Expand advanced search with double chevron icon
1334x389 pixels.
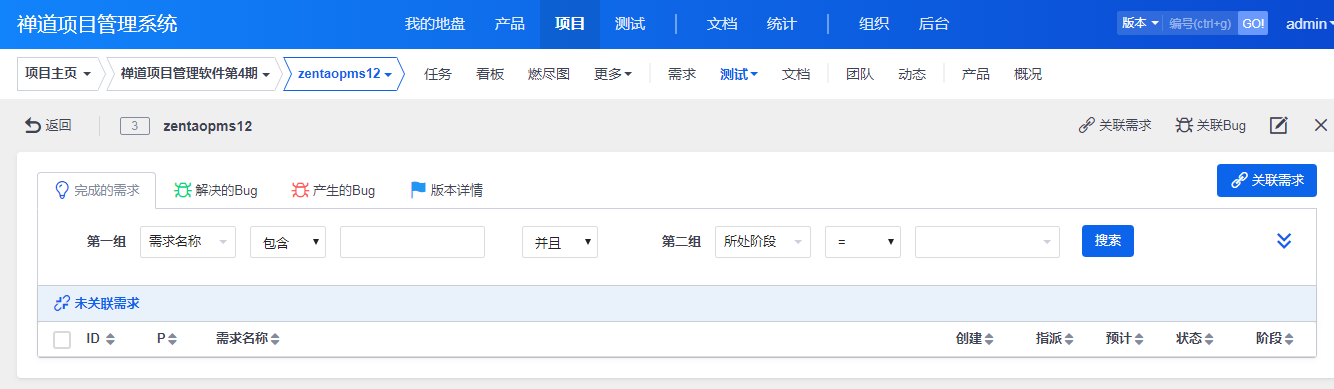pyautogui.click(x=1285, y=241)
